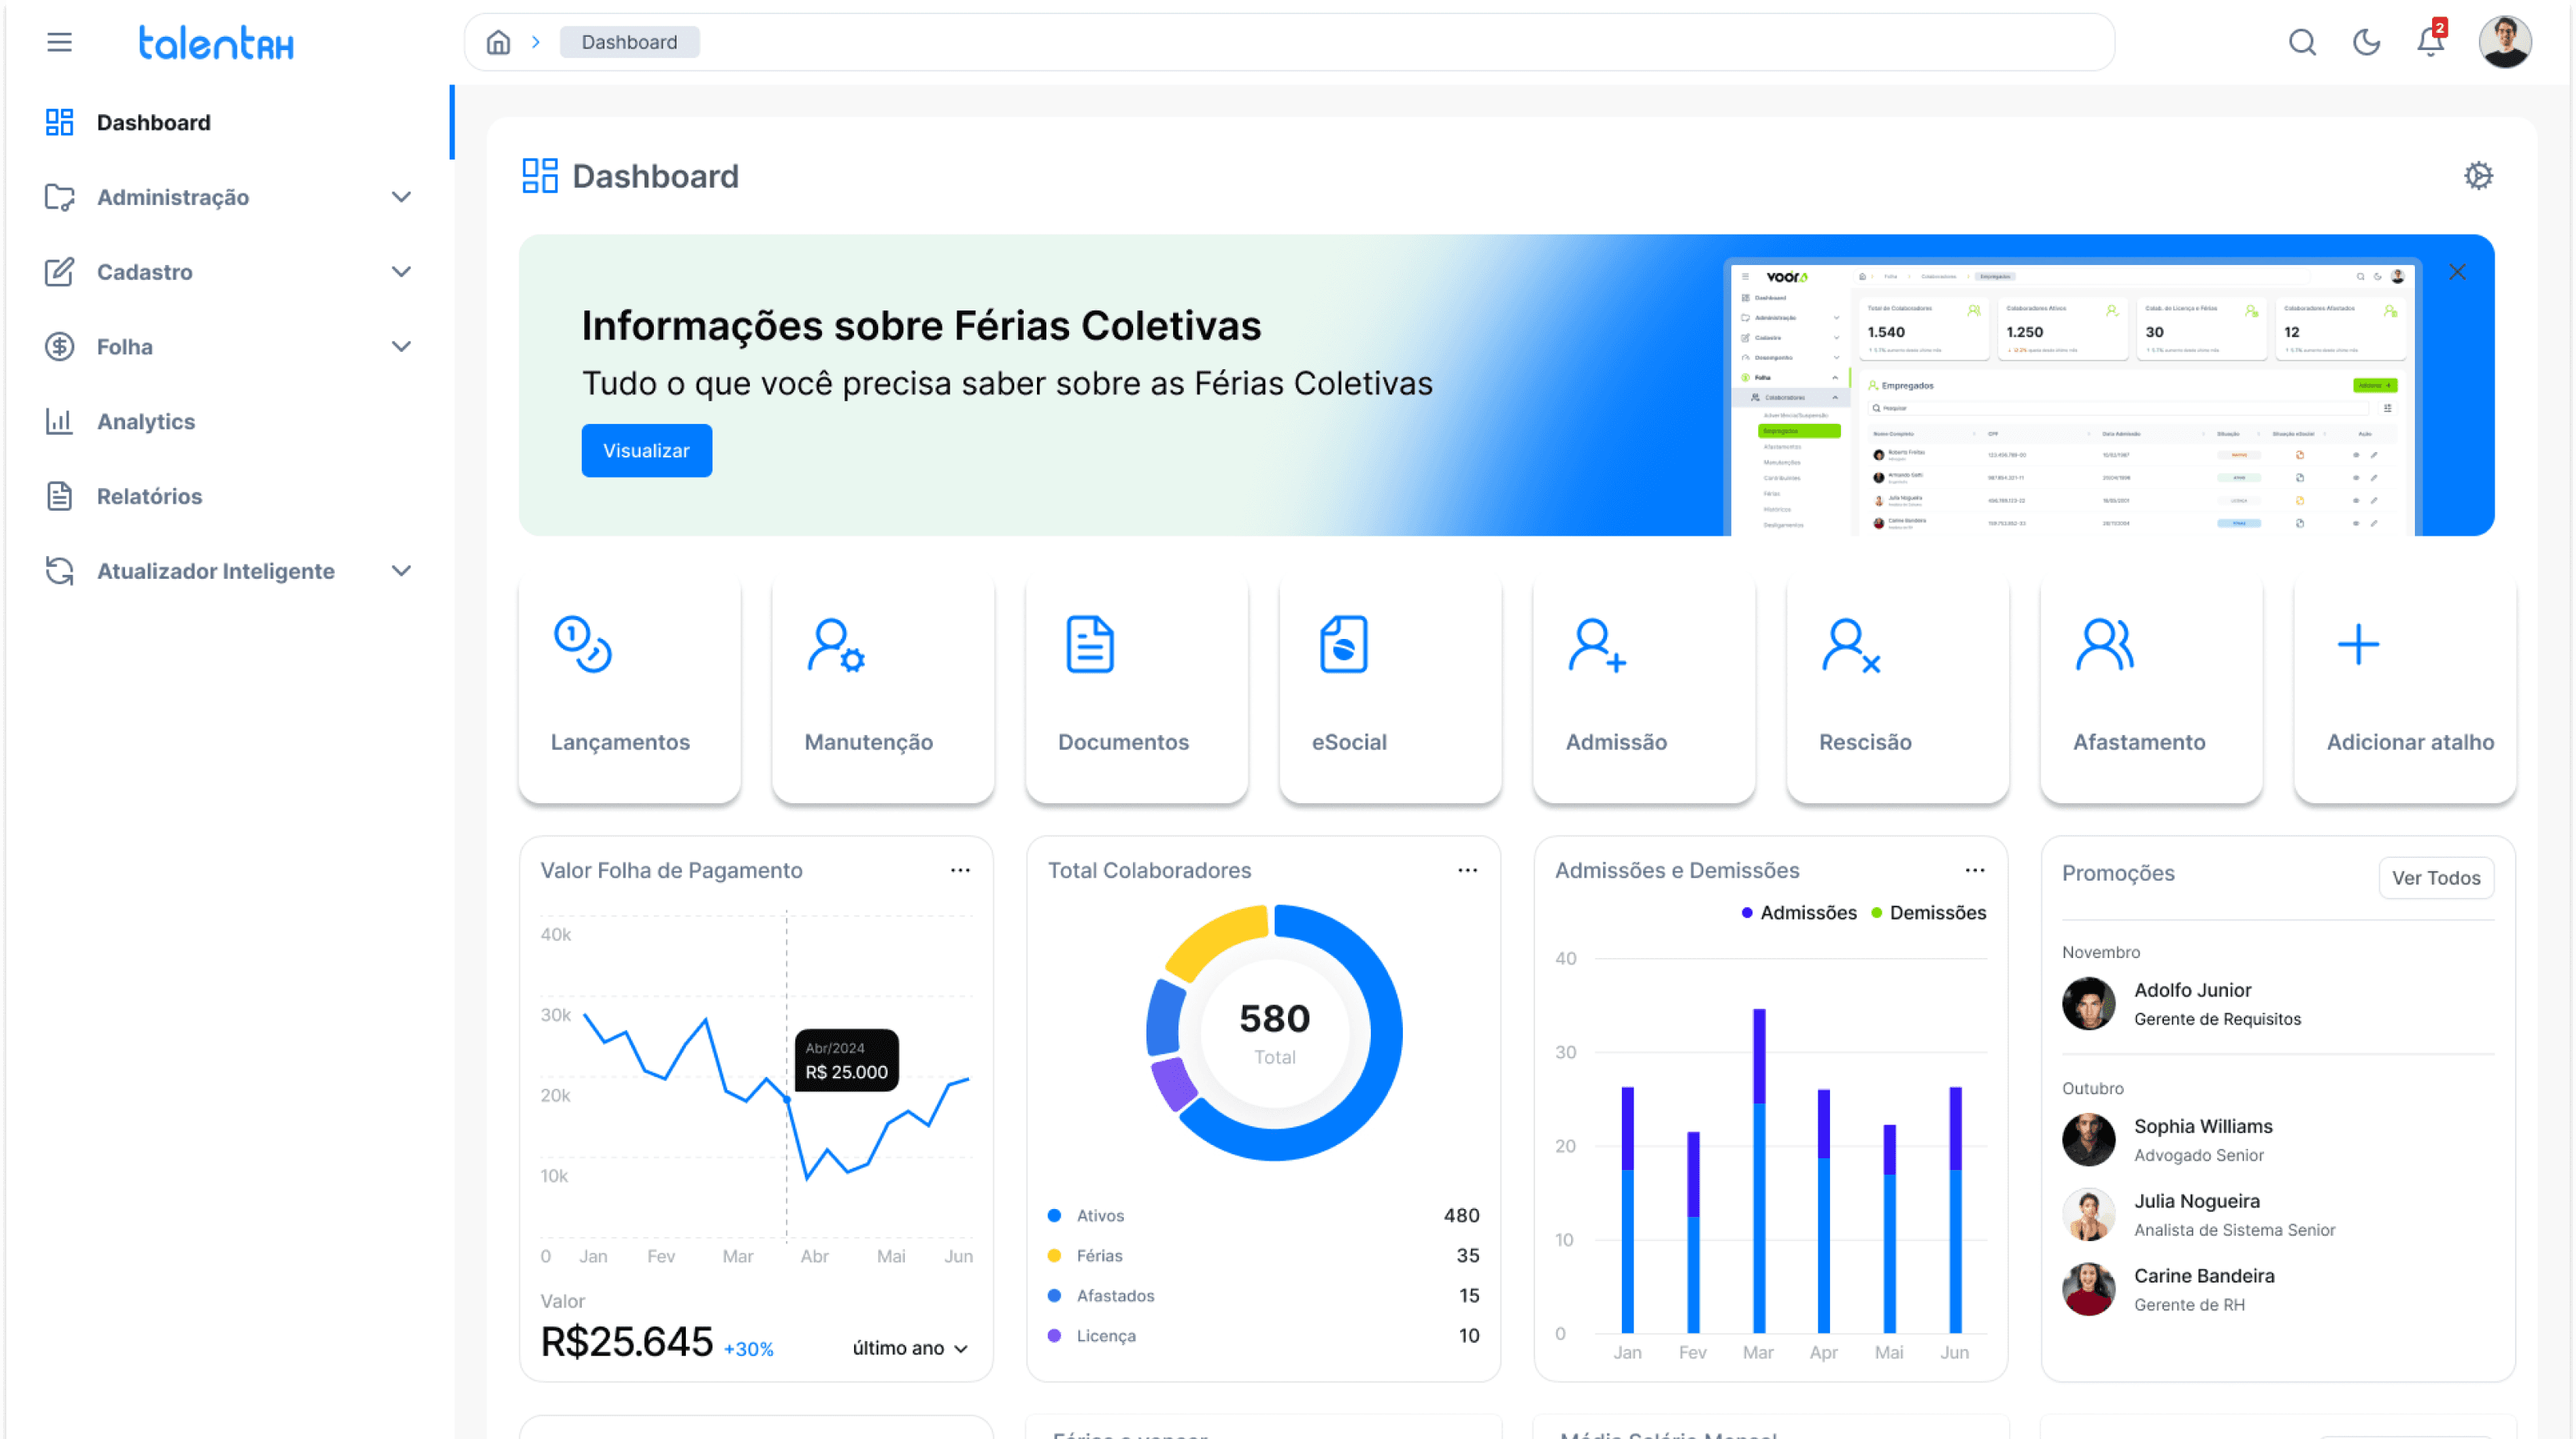Open the eSocial shortcut card
This screenshot has height=1439, width=2576.
click(x=1389, y=688)
